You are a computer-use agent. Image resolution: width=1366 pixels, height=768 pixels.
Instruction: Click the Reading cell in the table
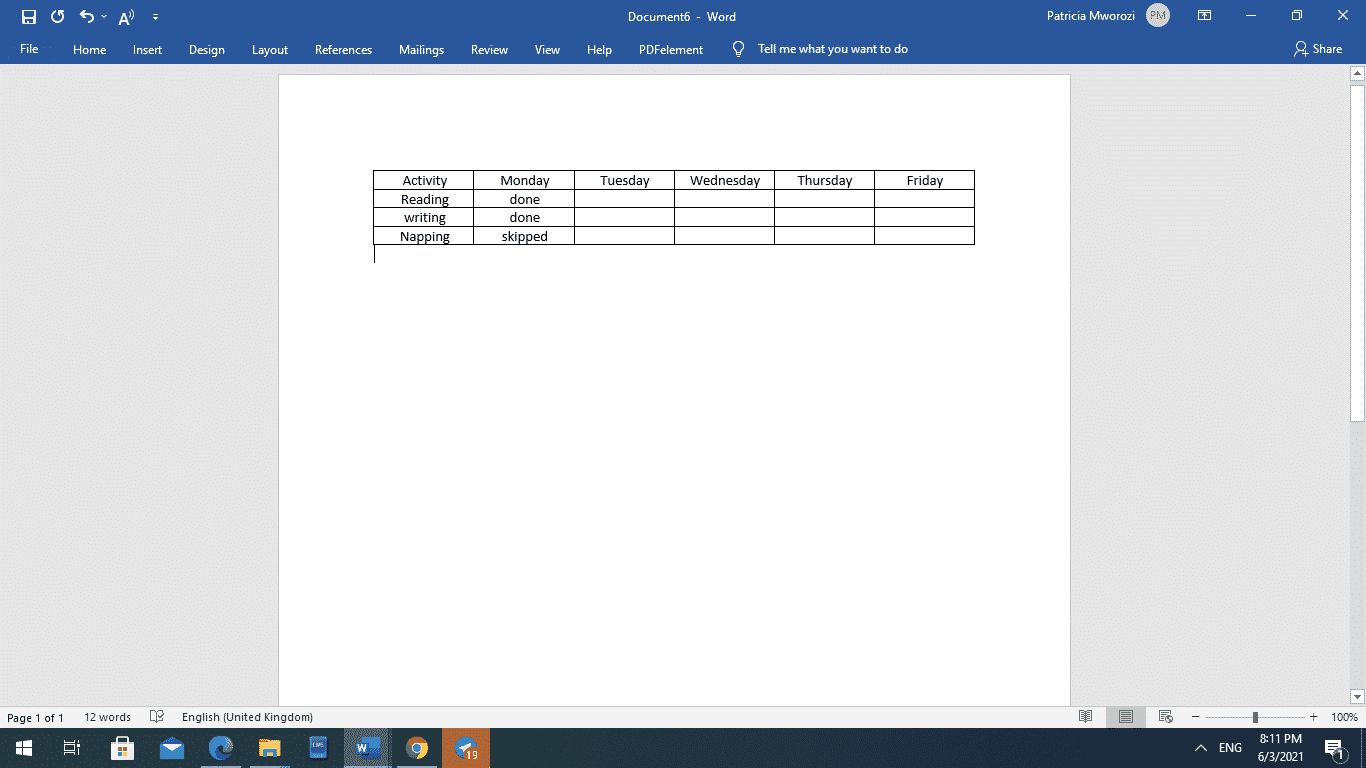[x=424, y=199]
